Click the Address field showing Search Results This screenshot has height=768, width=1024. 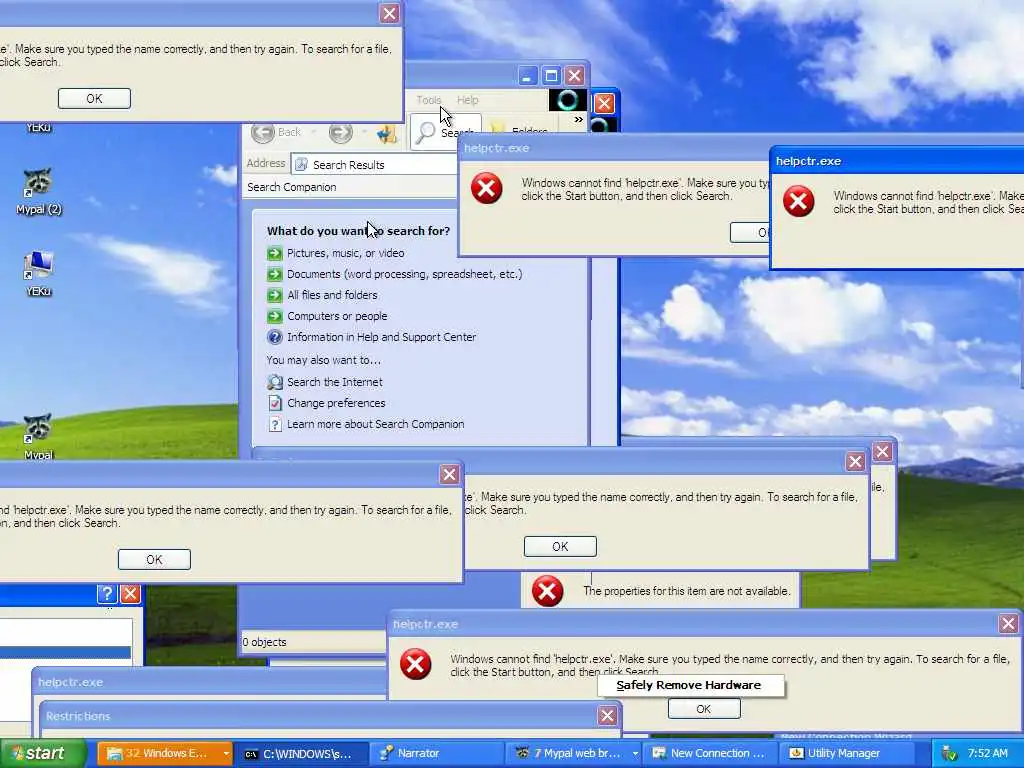(375, 165)
